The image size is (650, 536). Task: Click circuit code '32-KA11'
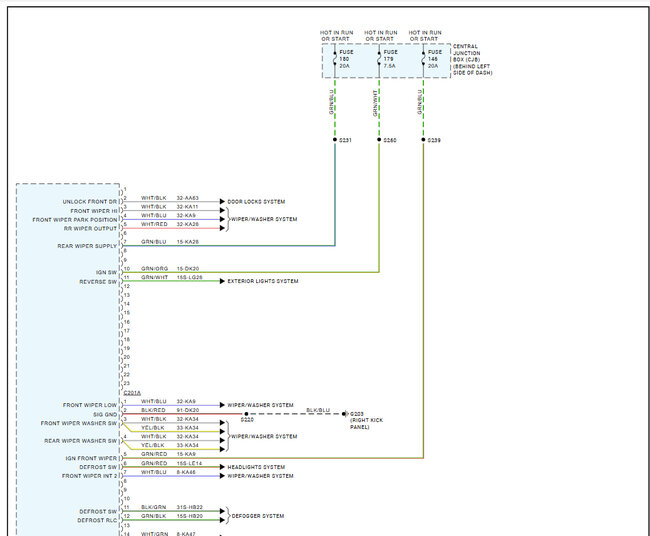click(187, 207)
